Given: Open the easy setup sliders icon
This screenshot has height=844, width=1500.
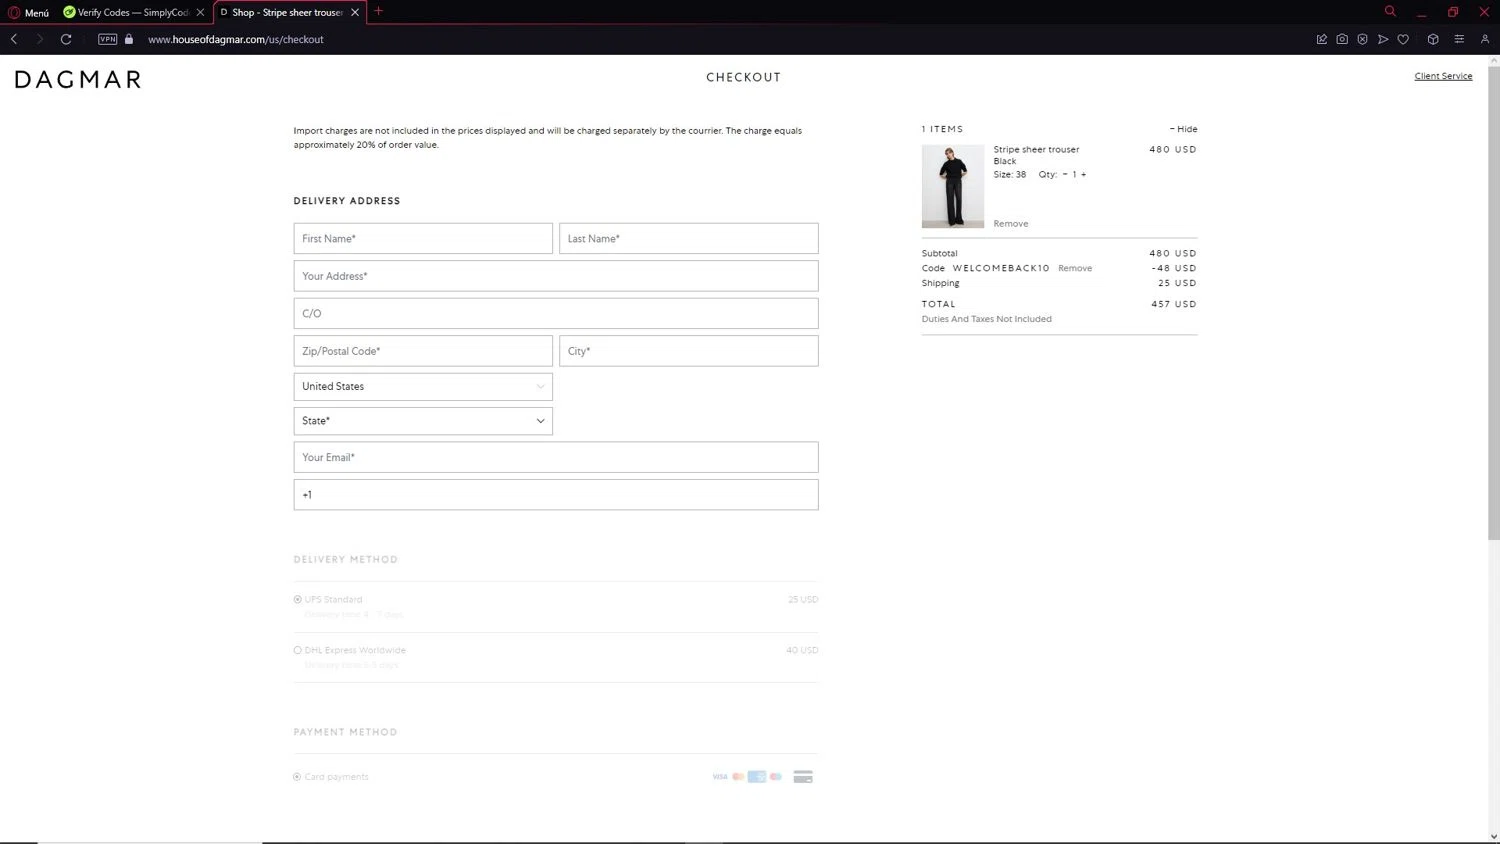Looking at the screenshot, I should pyautogui.click(x=1459, y=39).
